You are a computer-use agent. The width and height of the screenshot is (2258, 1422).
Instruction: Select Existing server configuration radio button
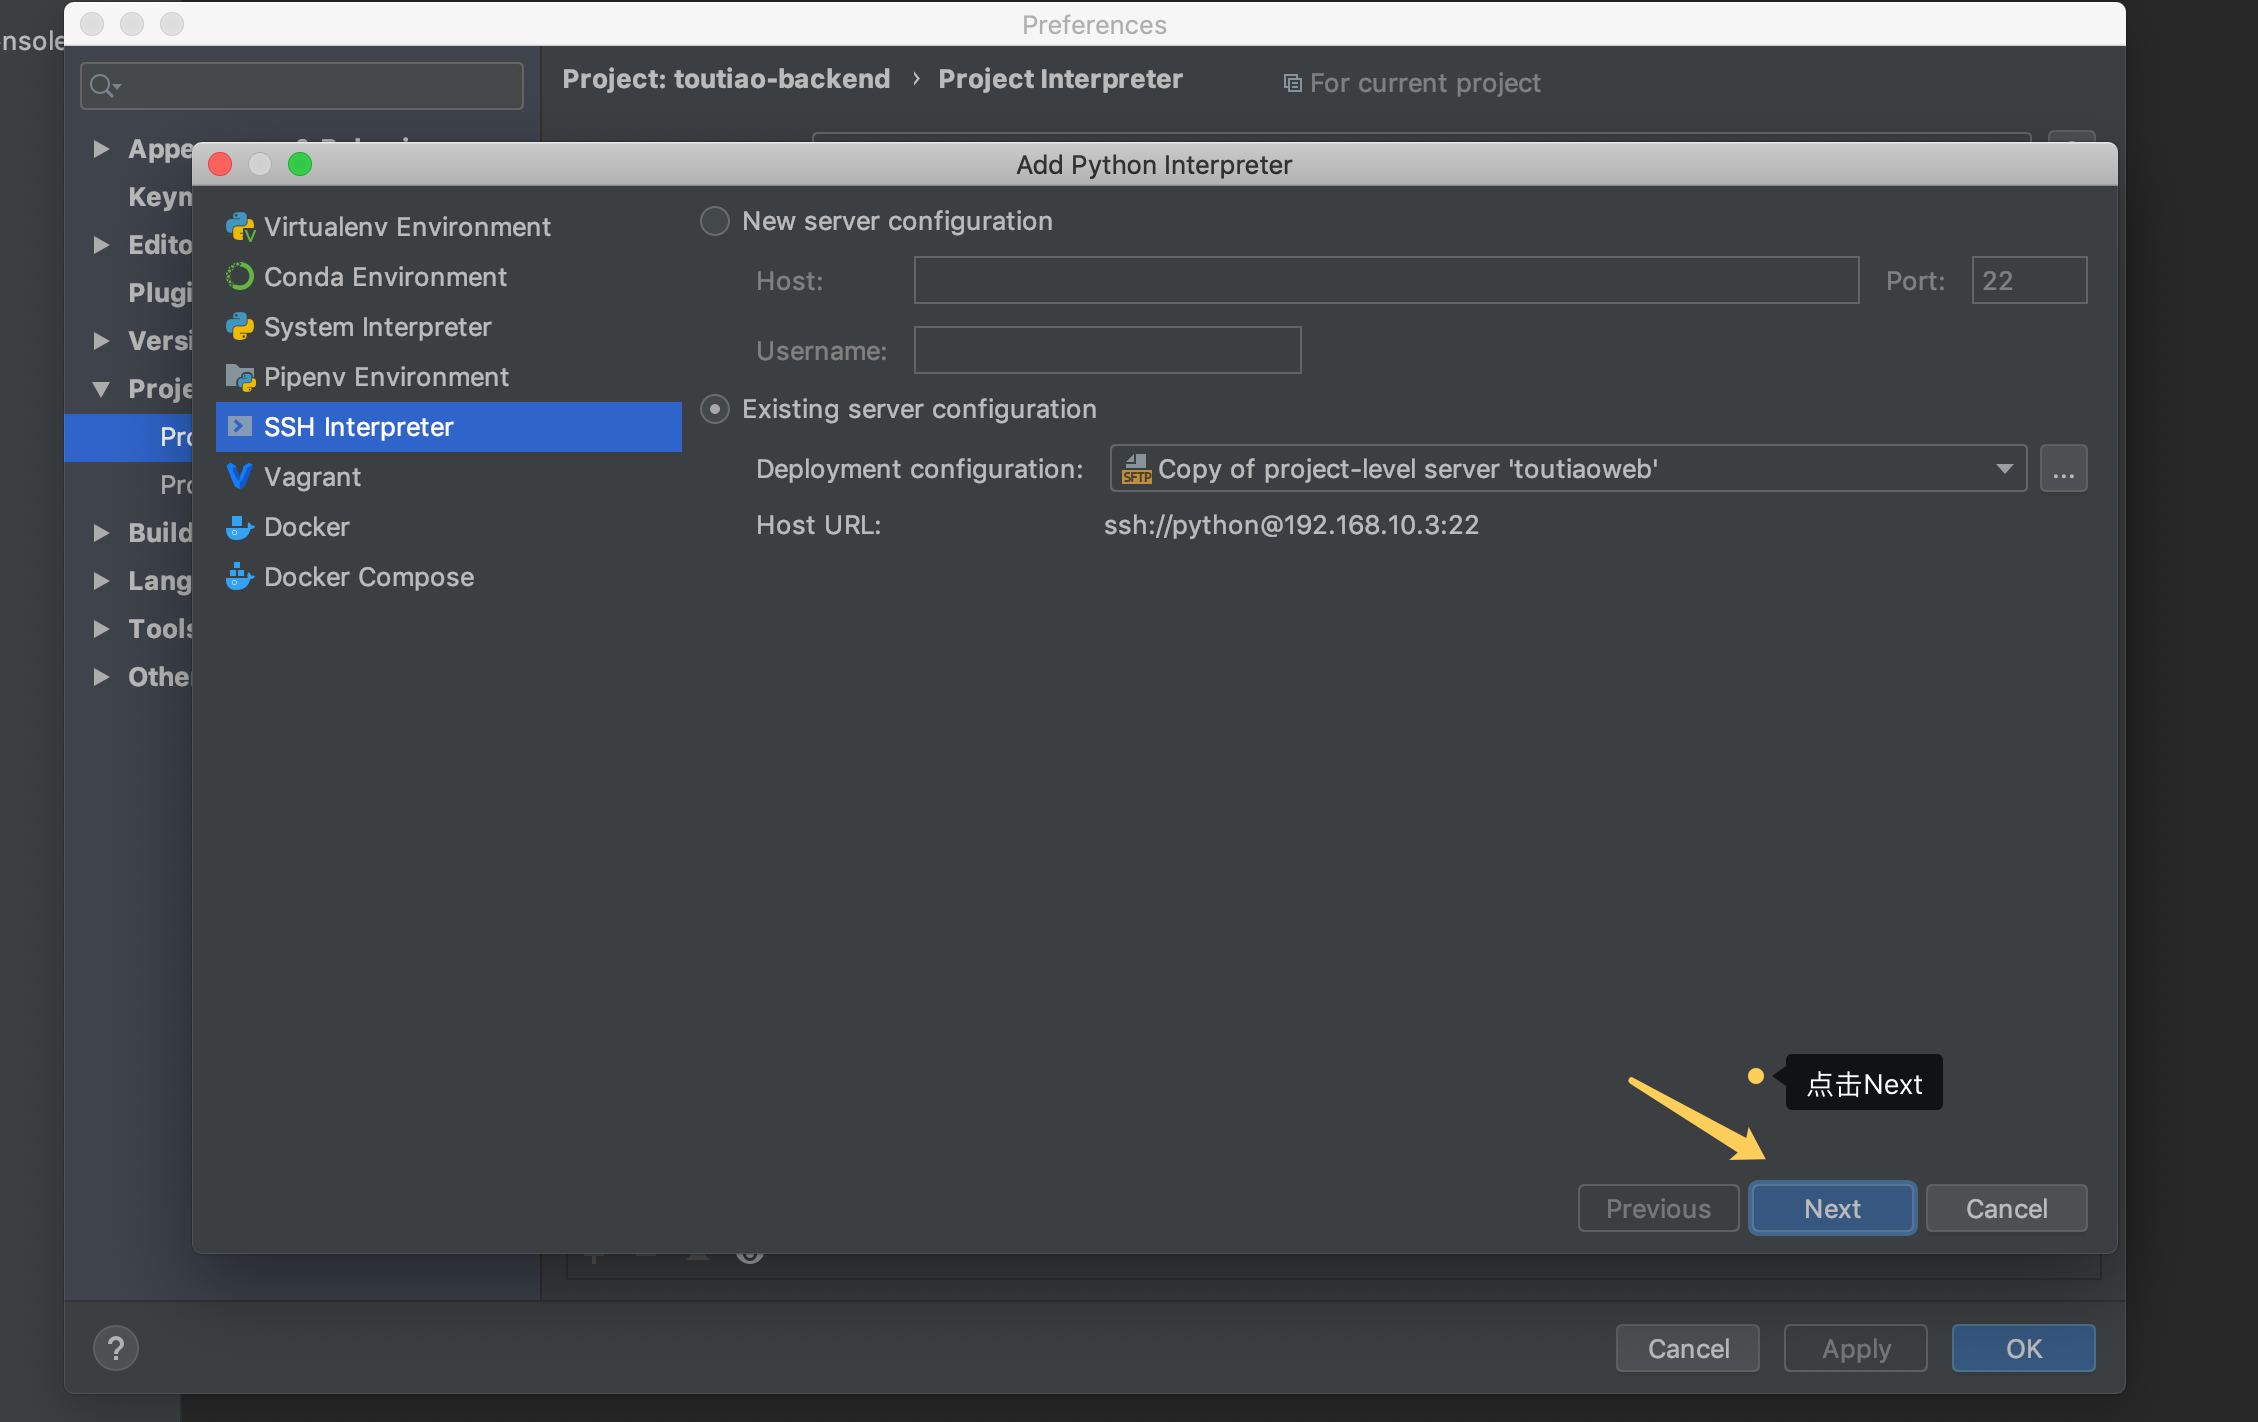click(715, 409)
